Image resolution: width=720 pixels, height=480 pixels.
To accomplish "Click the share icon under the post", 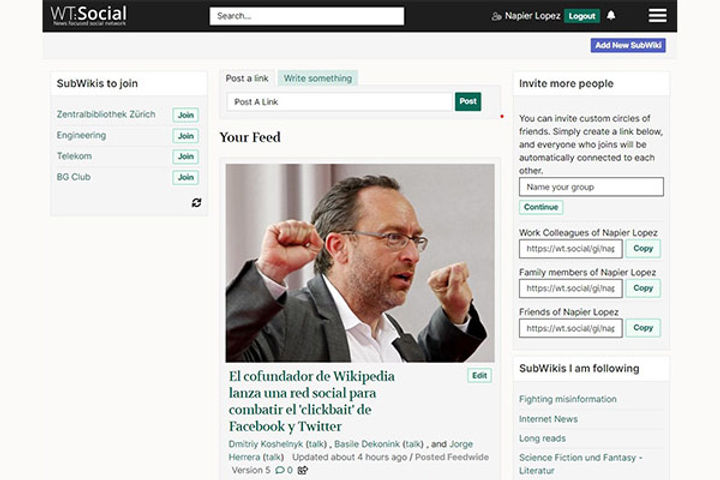I will click(303, 470).
